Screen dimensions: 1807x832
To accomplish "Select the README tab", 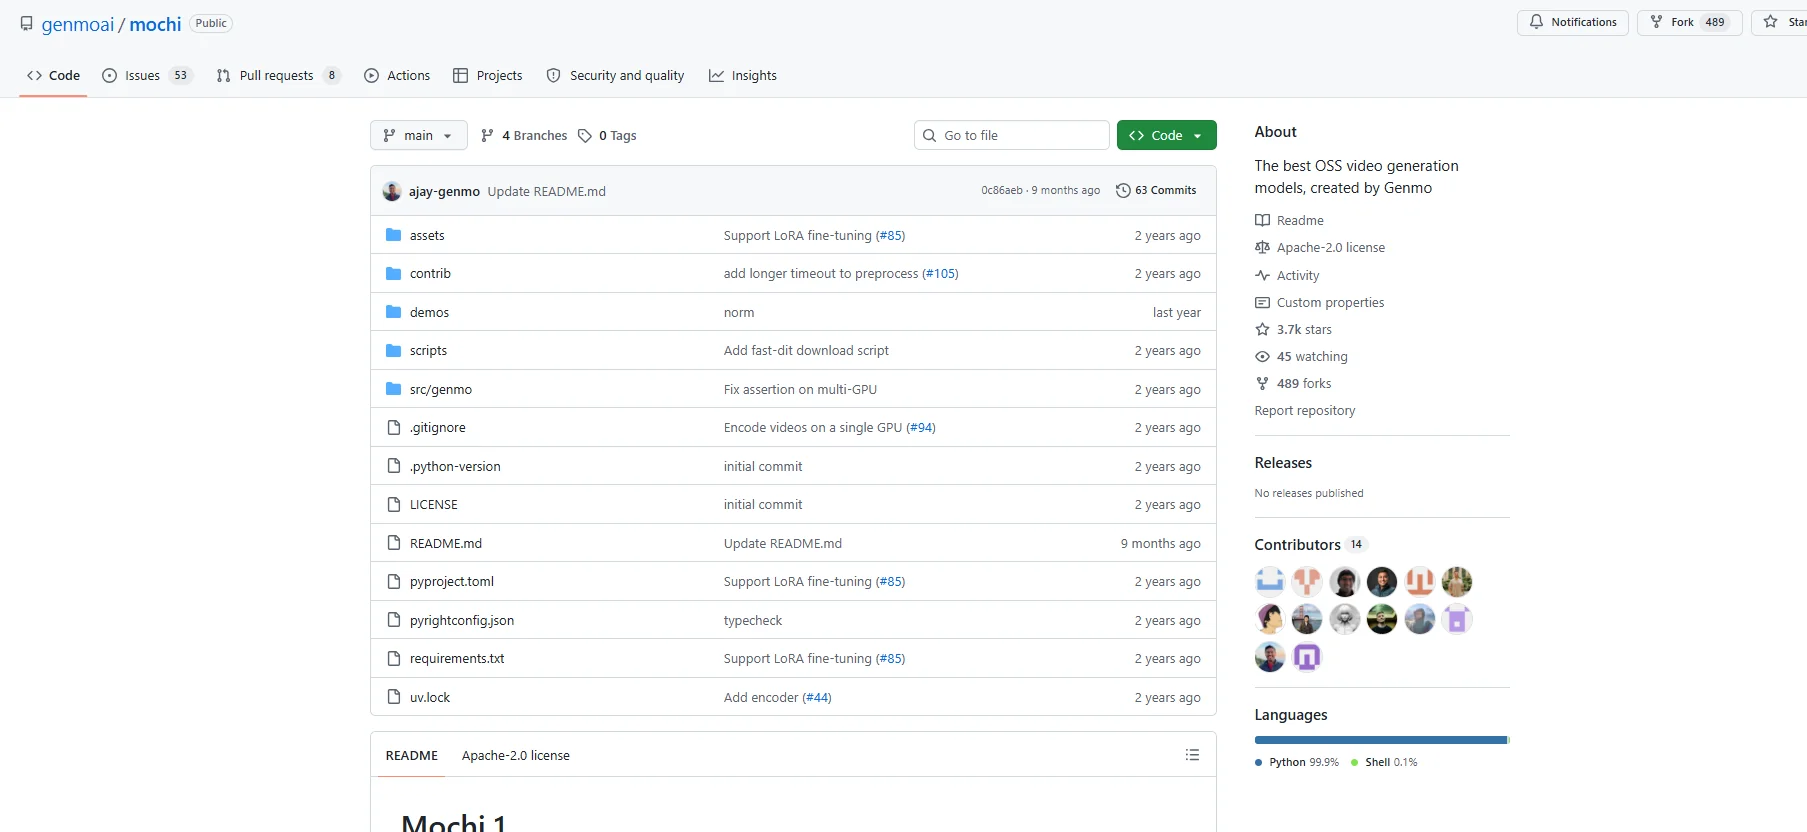I will [x=412, y=755].
